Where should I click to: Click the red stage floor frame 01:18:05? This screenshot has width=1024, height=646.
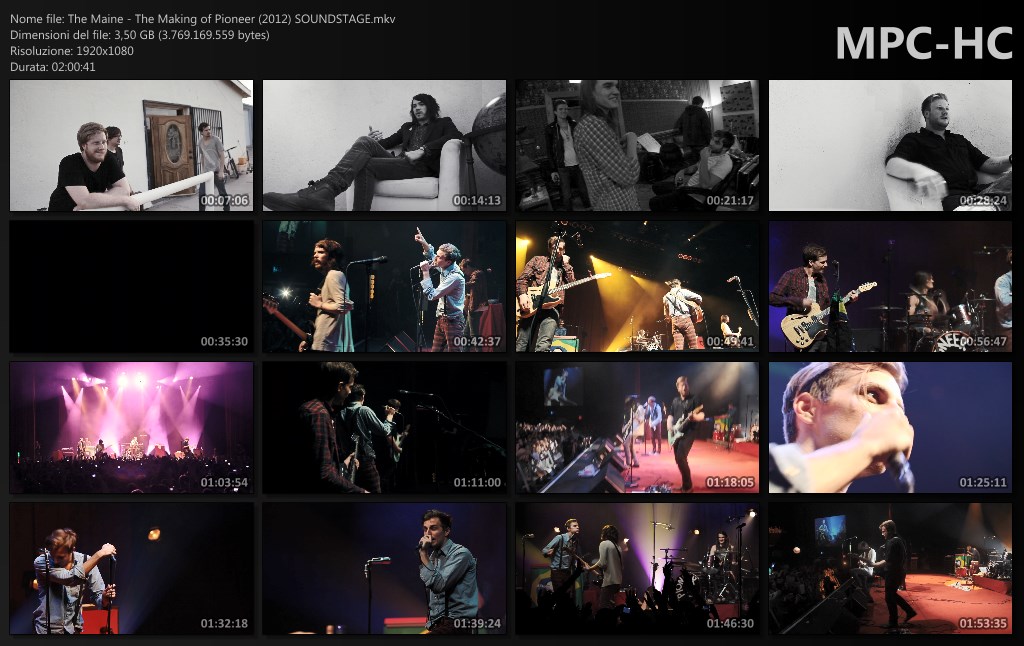pyautogui.click(x=637, y=428)
